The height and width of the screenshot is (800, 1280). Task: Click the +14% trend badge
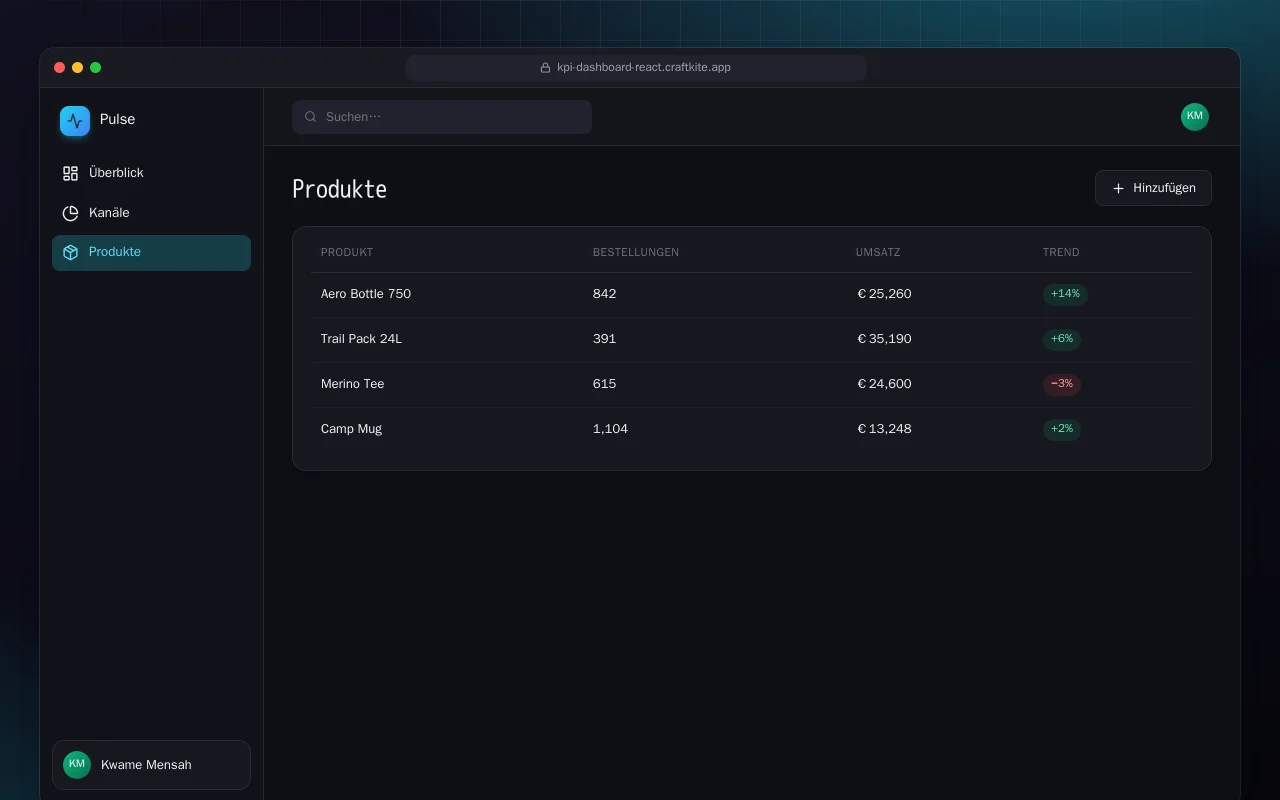(1065, 294)
